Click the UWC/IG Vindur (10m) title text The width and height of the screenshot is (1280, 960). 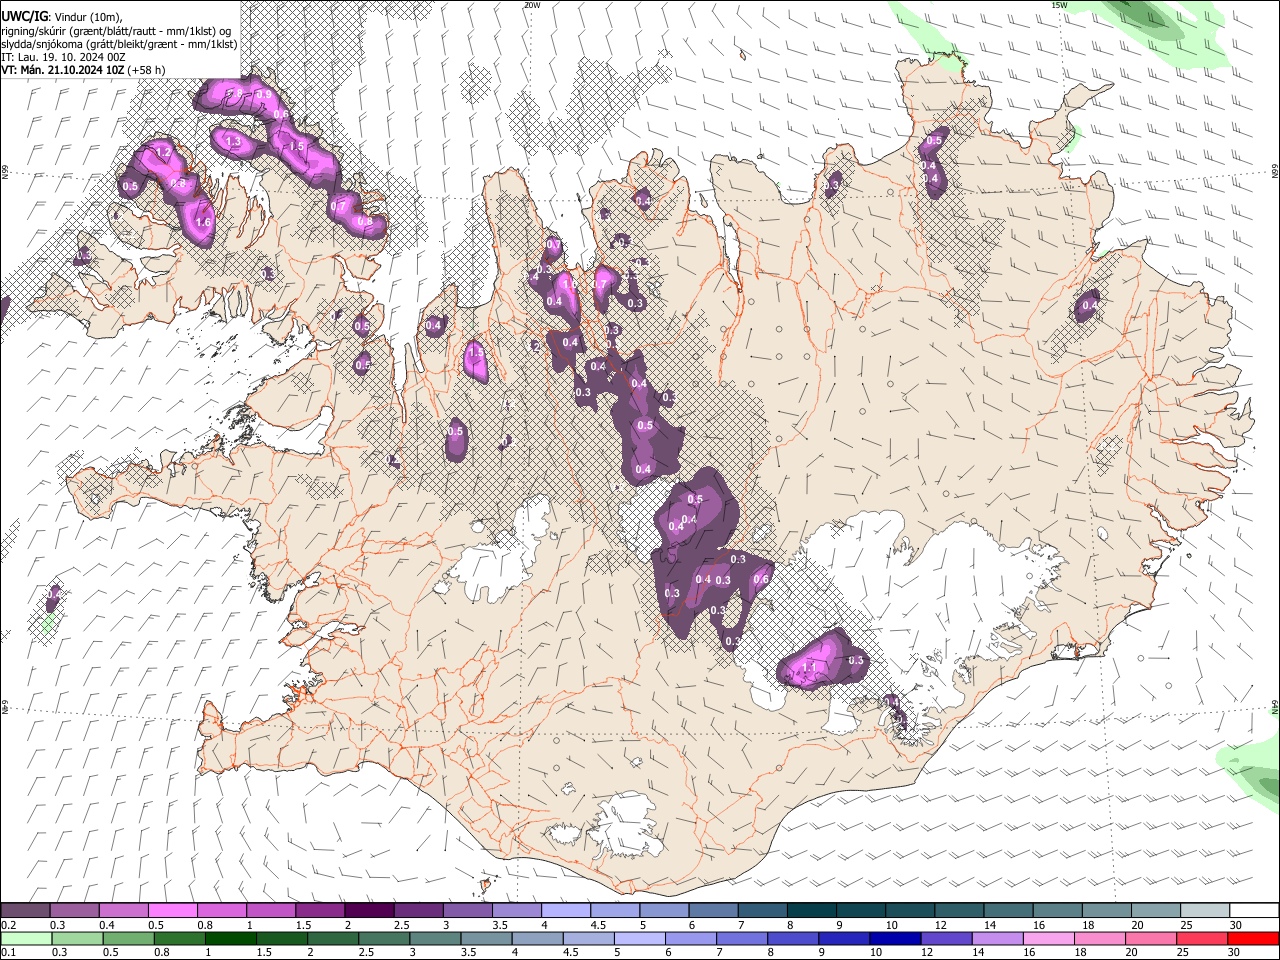[62, 17]
